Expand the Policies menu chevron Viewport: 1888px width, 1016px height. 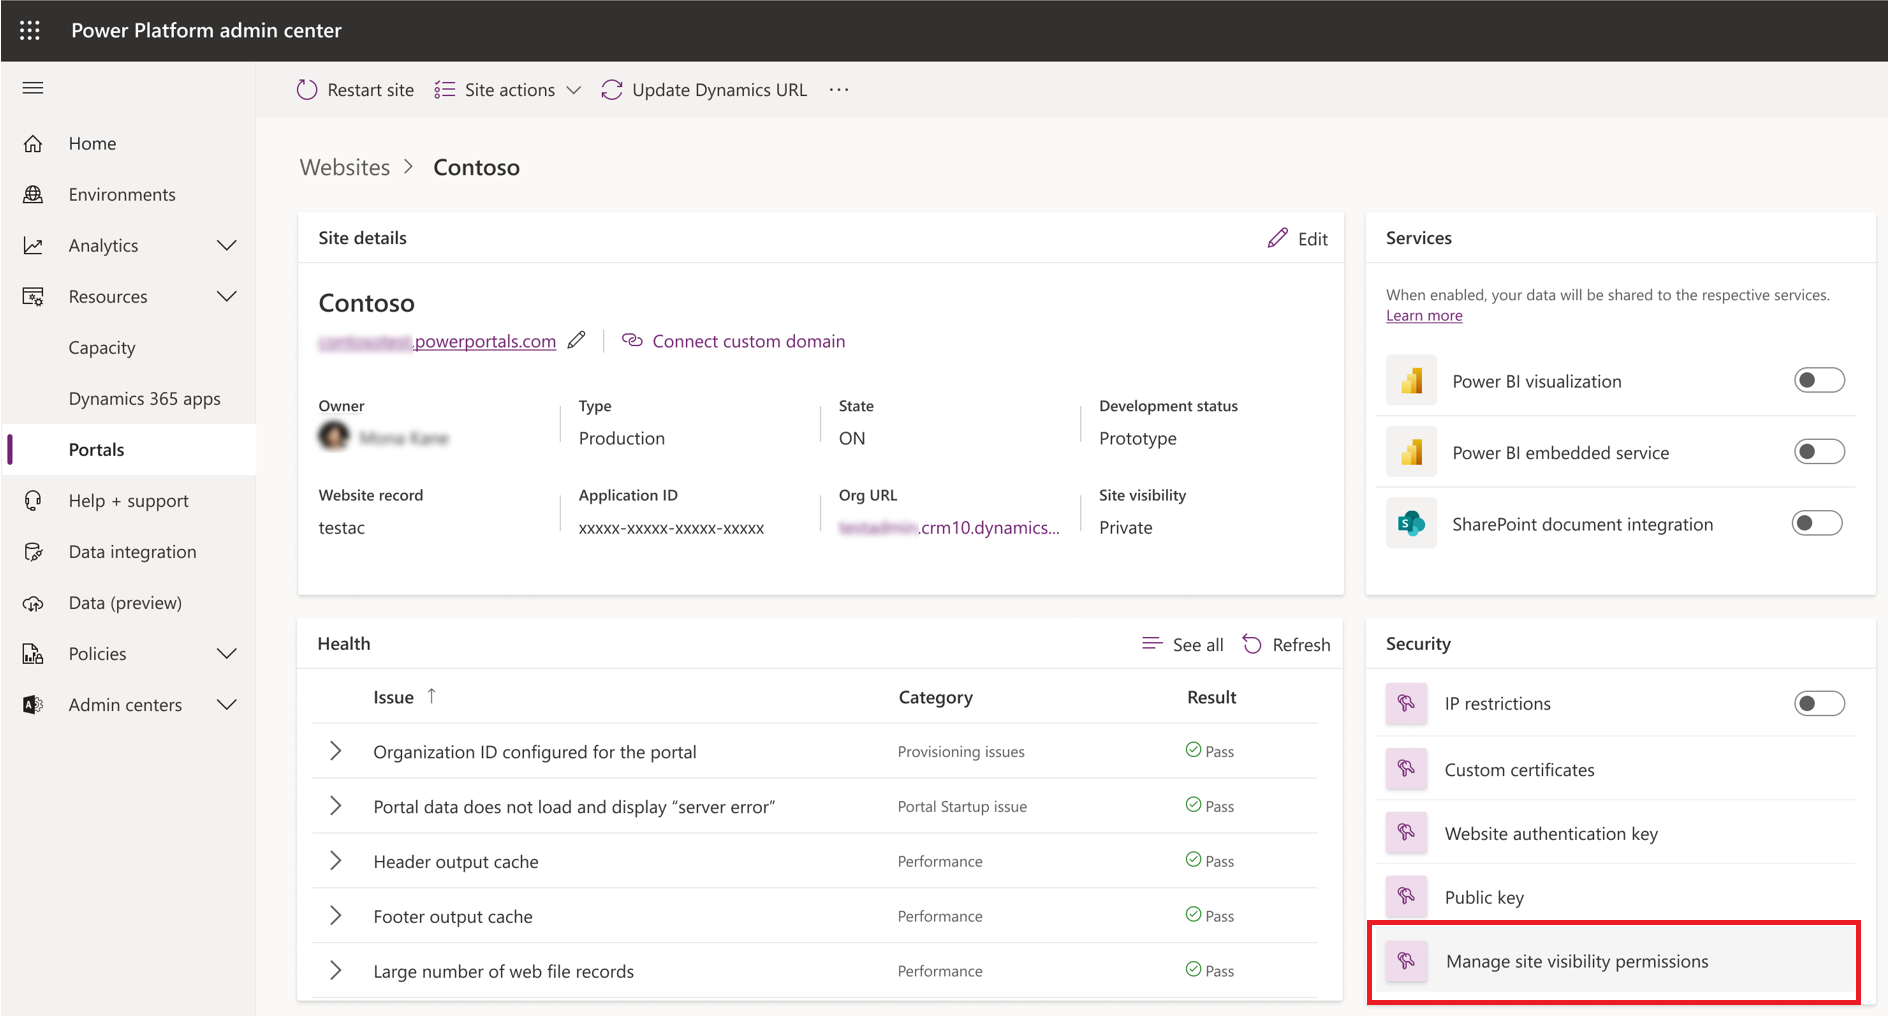pos(227,654)
